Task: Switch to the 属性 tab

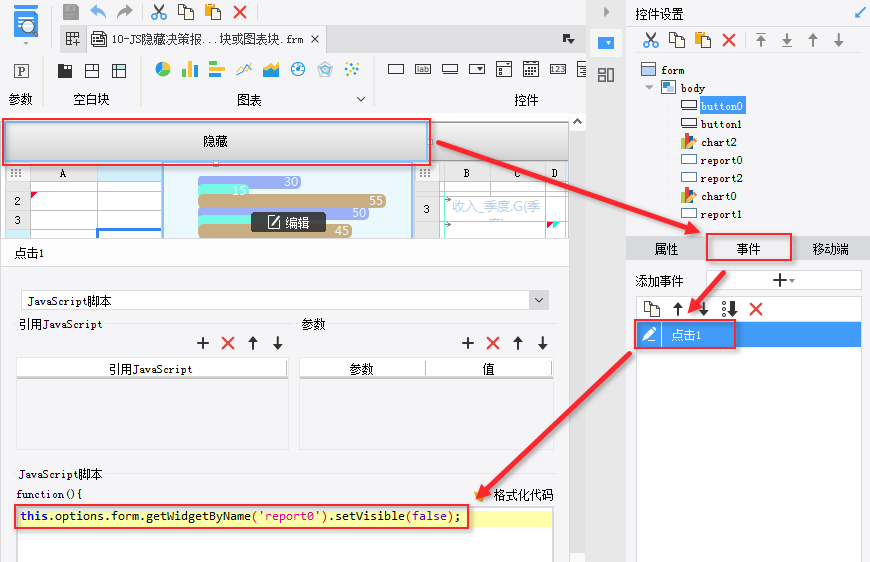Action: tap(666, 249)
